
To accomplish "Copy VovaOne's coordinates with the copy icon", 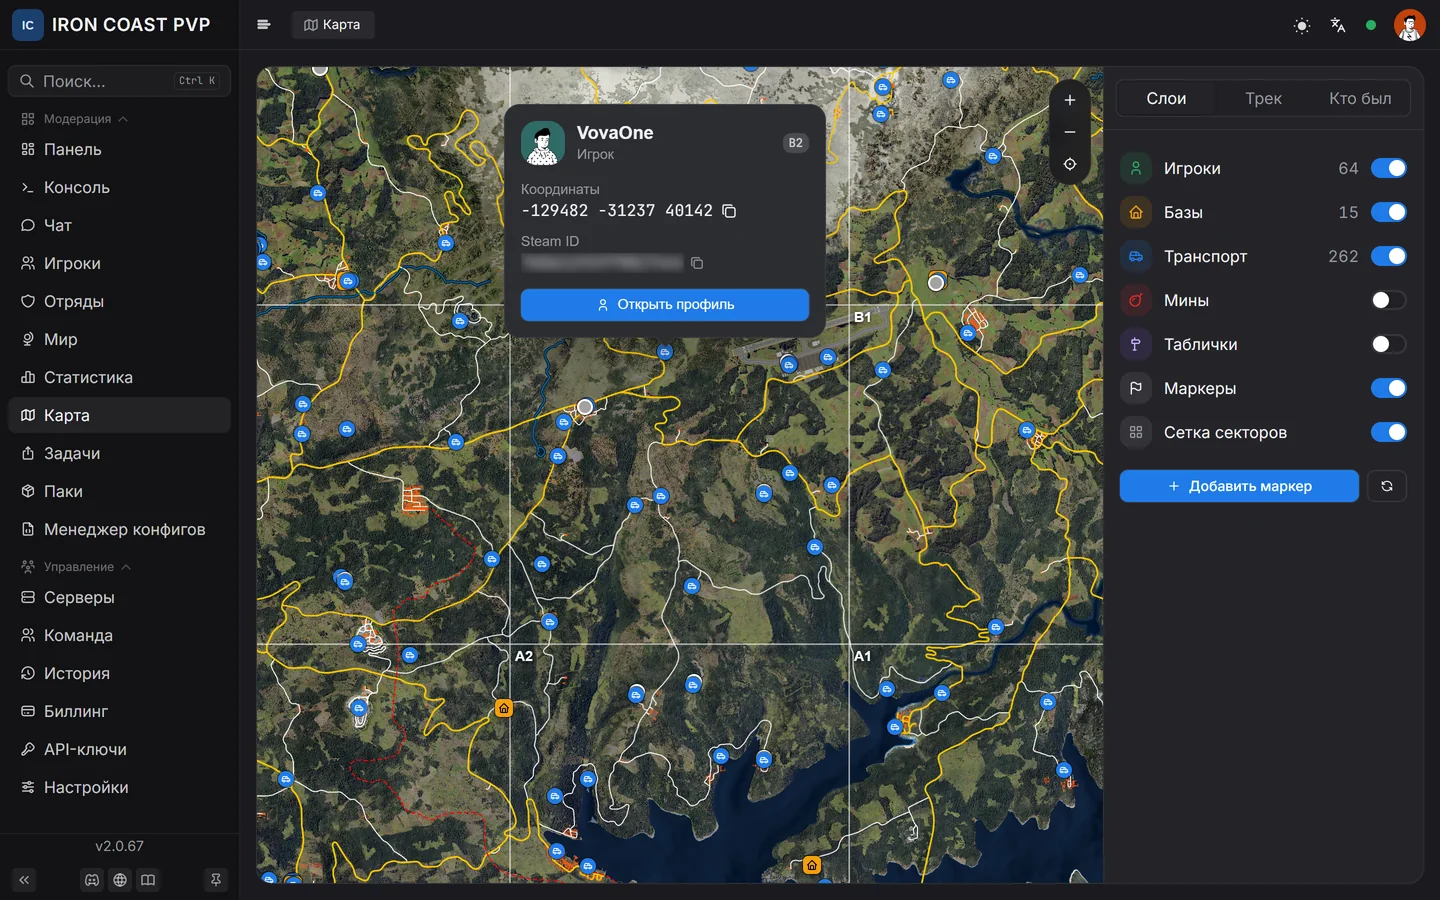I will coord(729,211).
